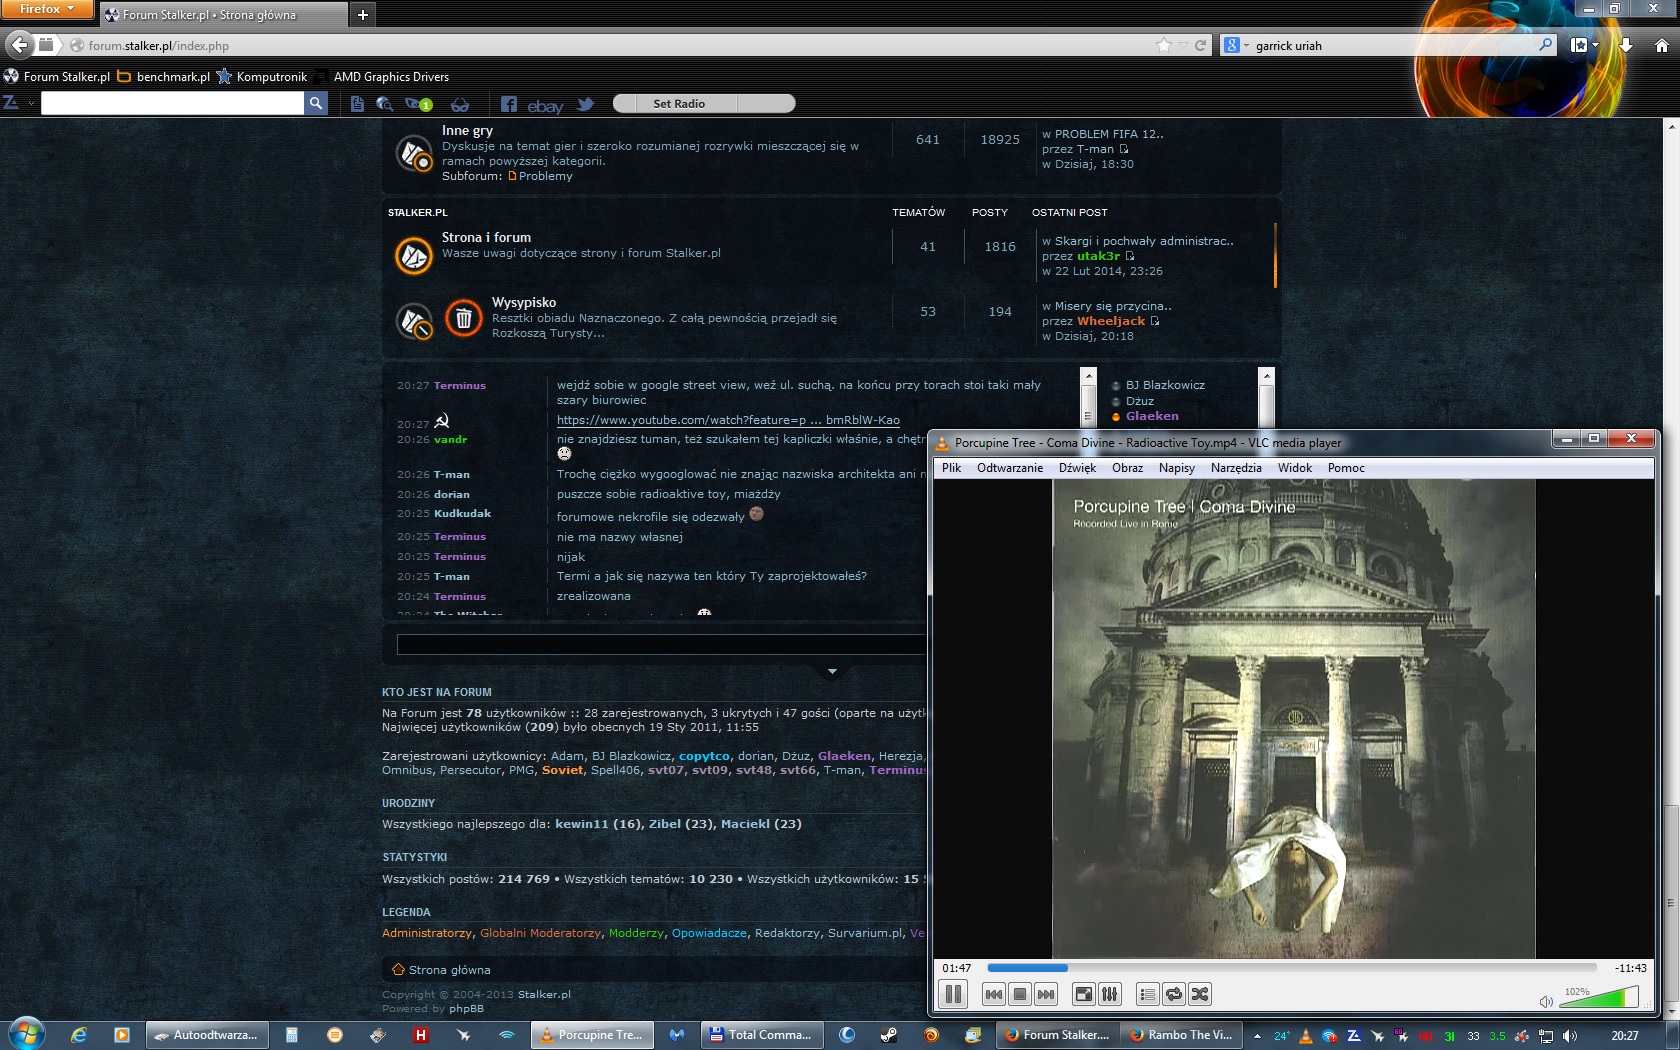
Task: Open the YouTube link in chat
Action: [728, 420]
